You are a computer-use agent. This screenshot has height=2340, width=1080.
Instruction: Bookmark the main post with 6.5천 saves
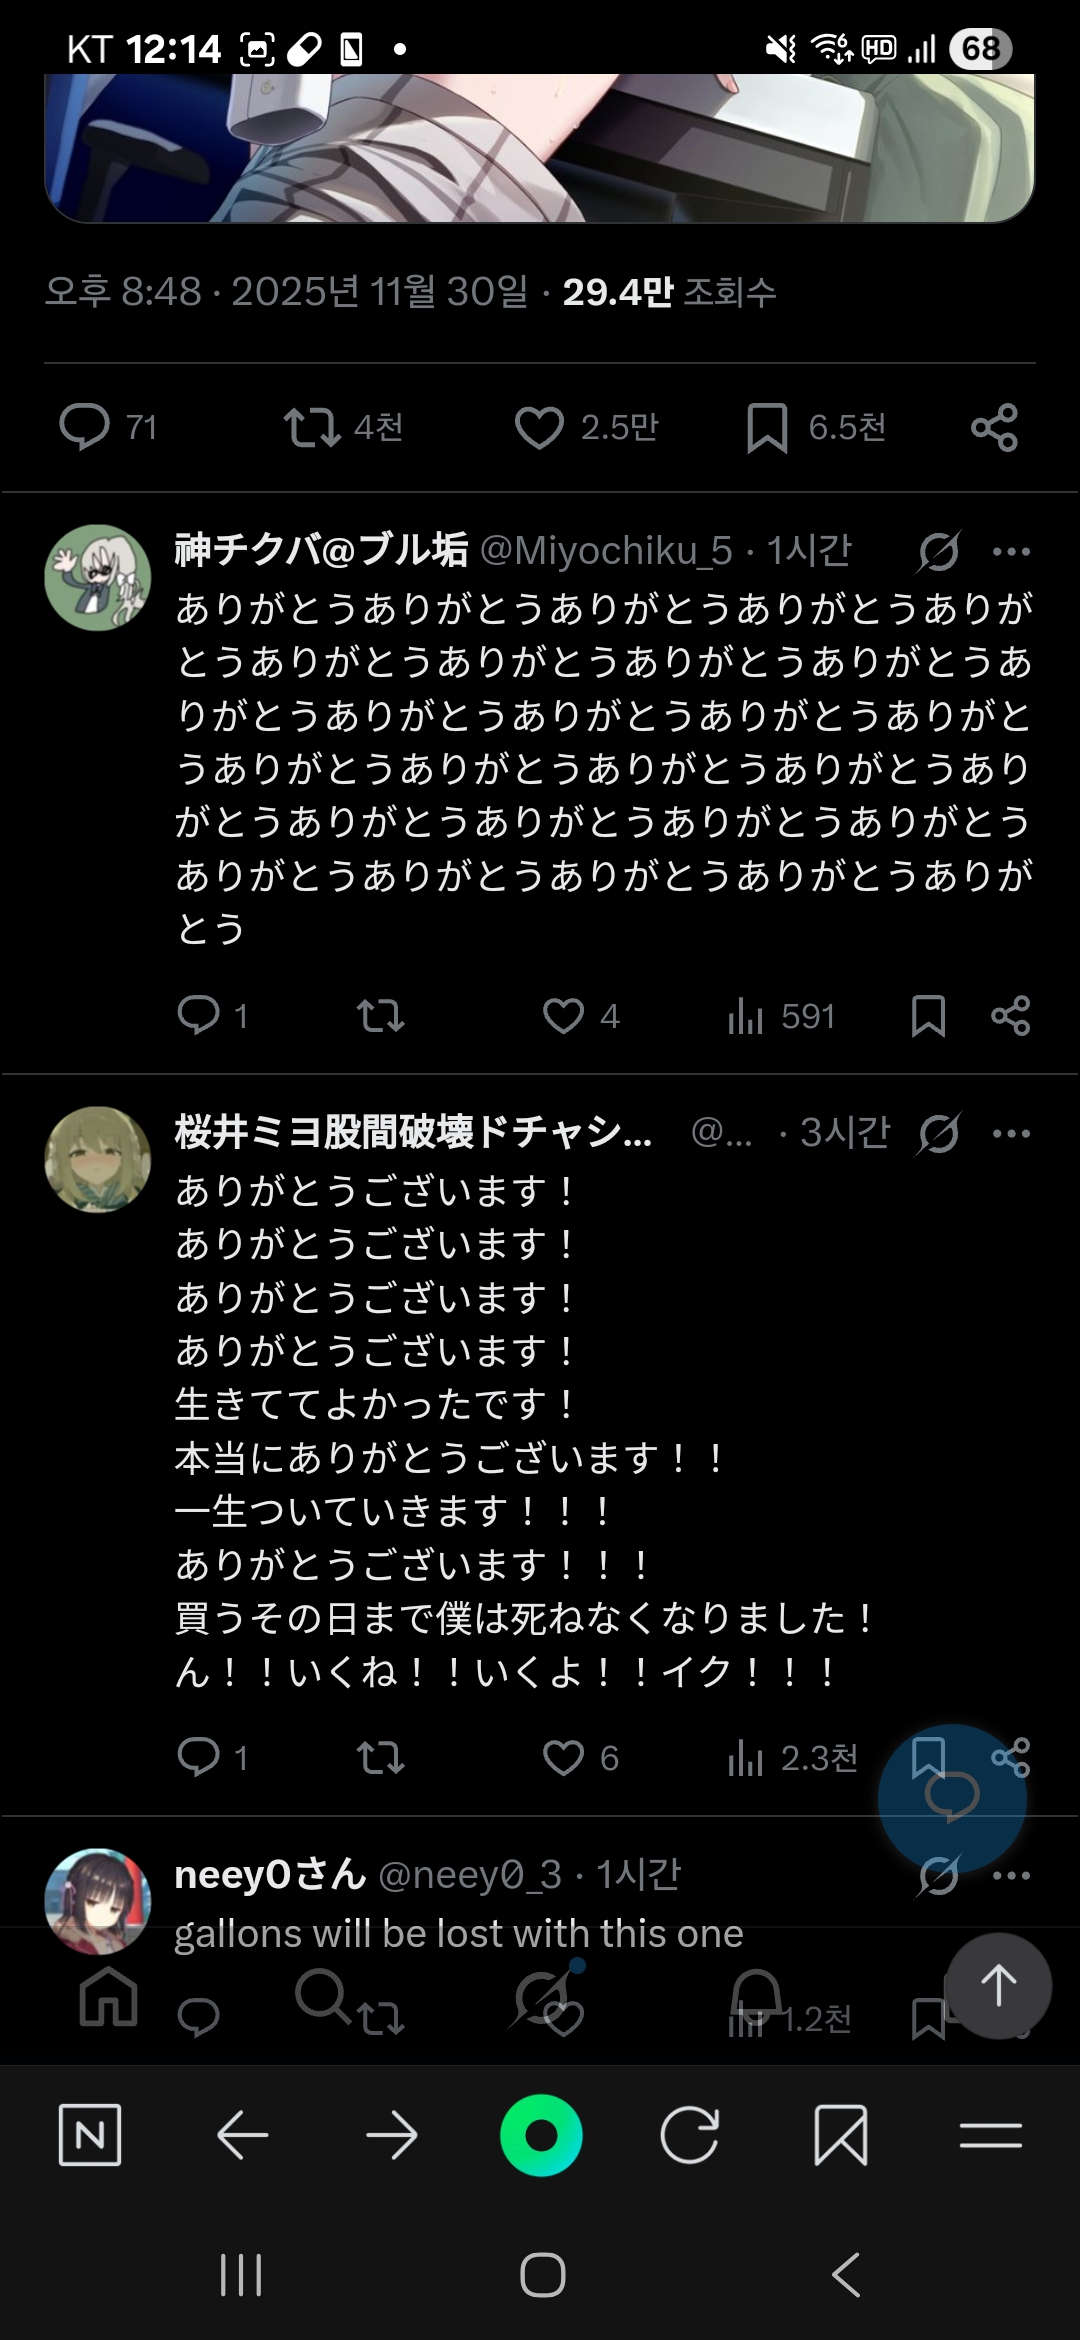pyautogui.click(x=767, y=428)
